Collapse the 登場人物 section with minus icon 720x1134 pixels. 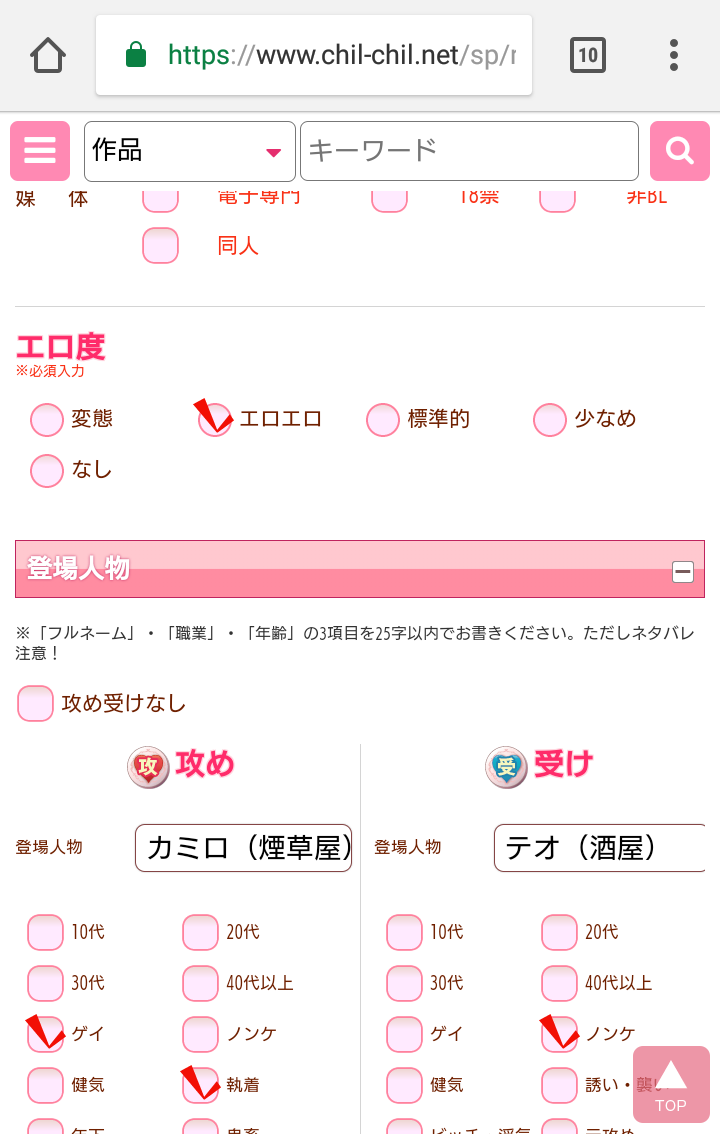point(682,572)
